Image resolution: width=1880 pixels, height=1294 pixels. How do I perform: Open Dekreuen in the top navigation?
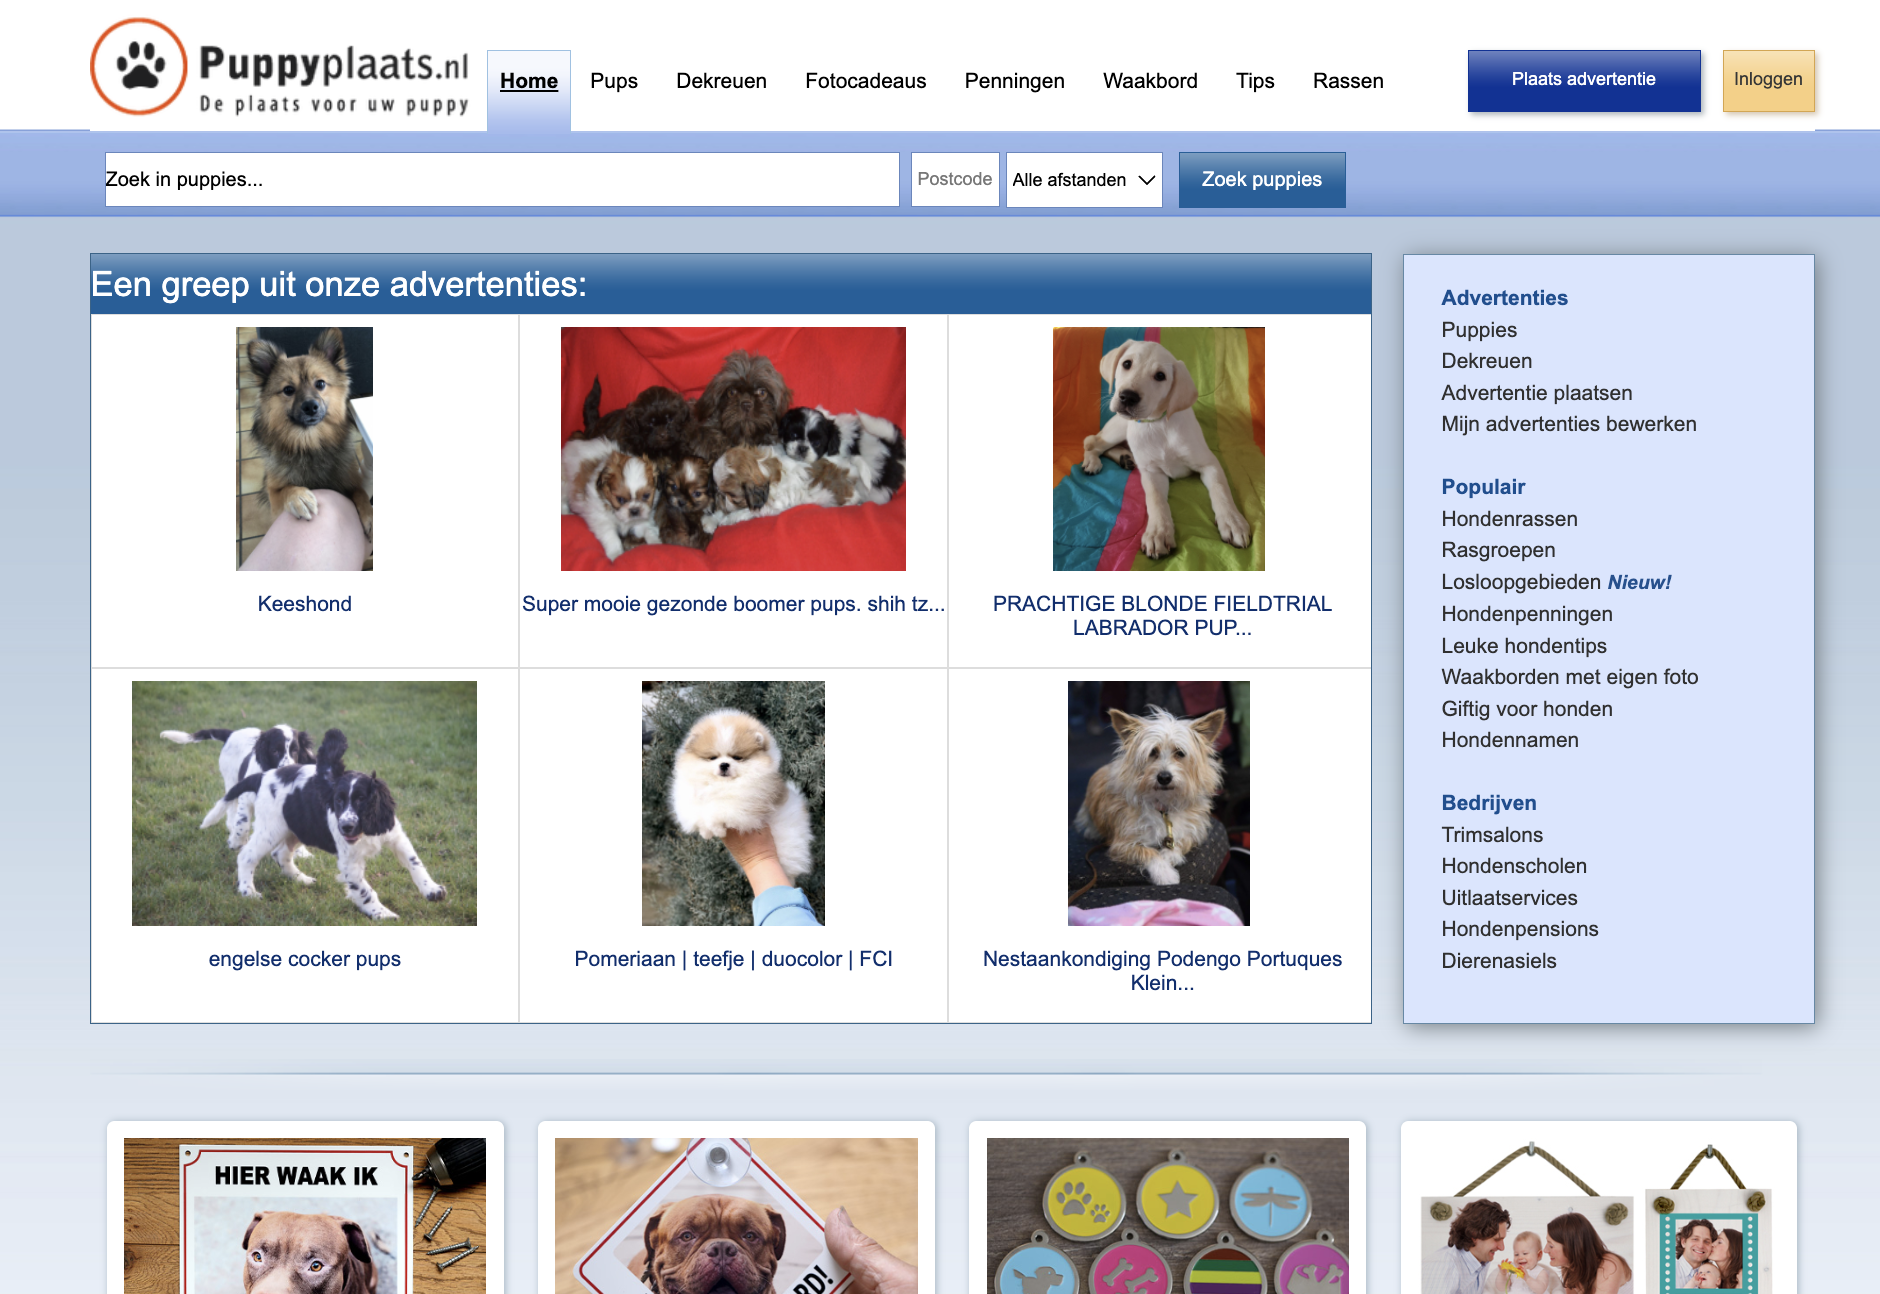(721, 81)
